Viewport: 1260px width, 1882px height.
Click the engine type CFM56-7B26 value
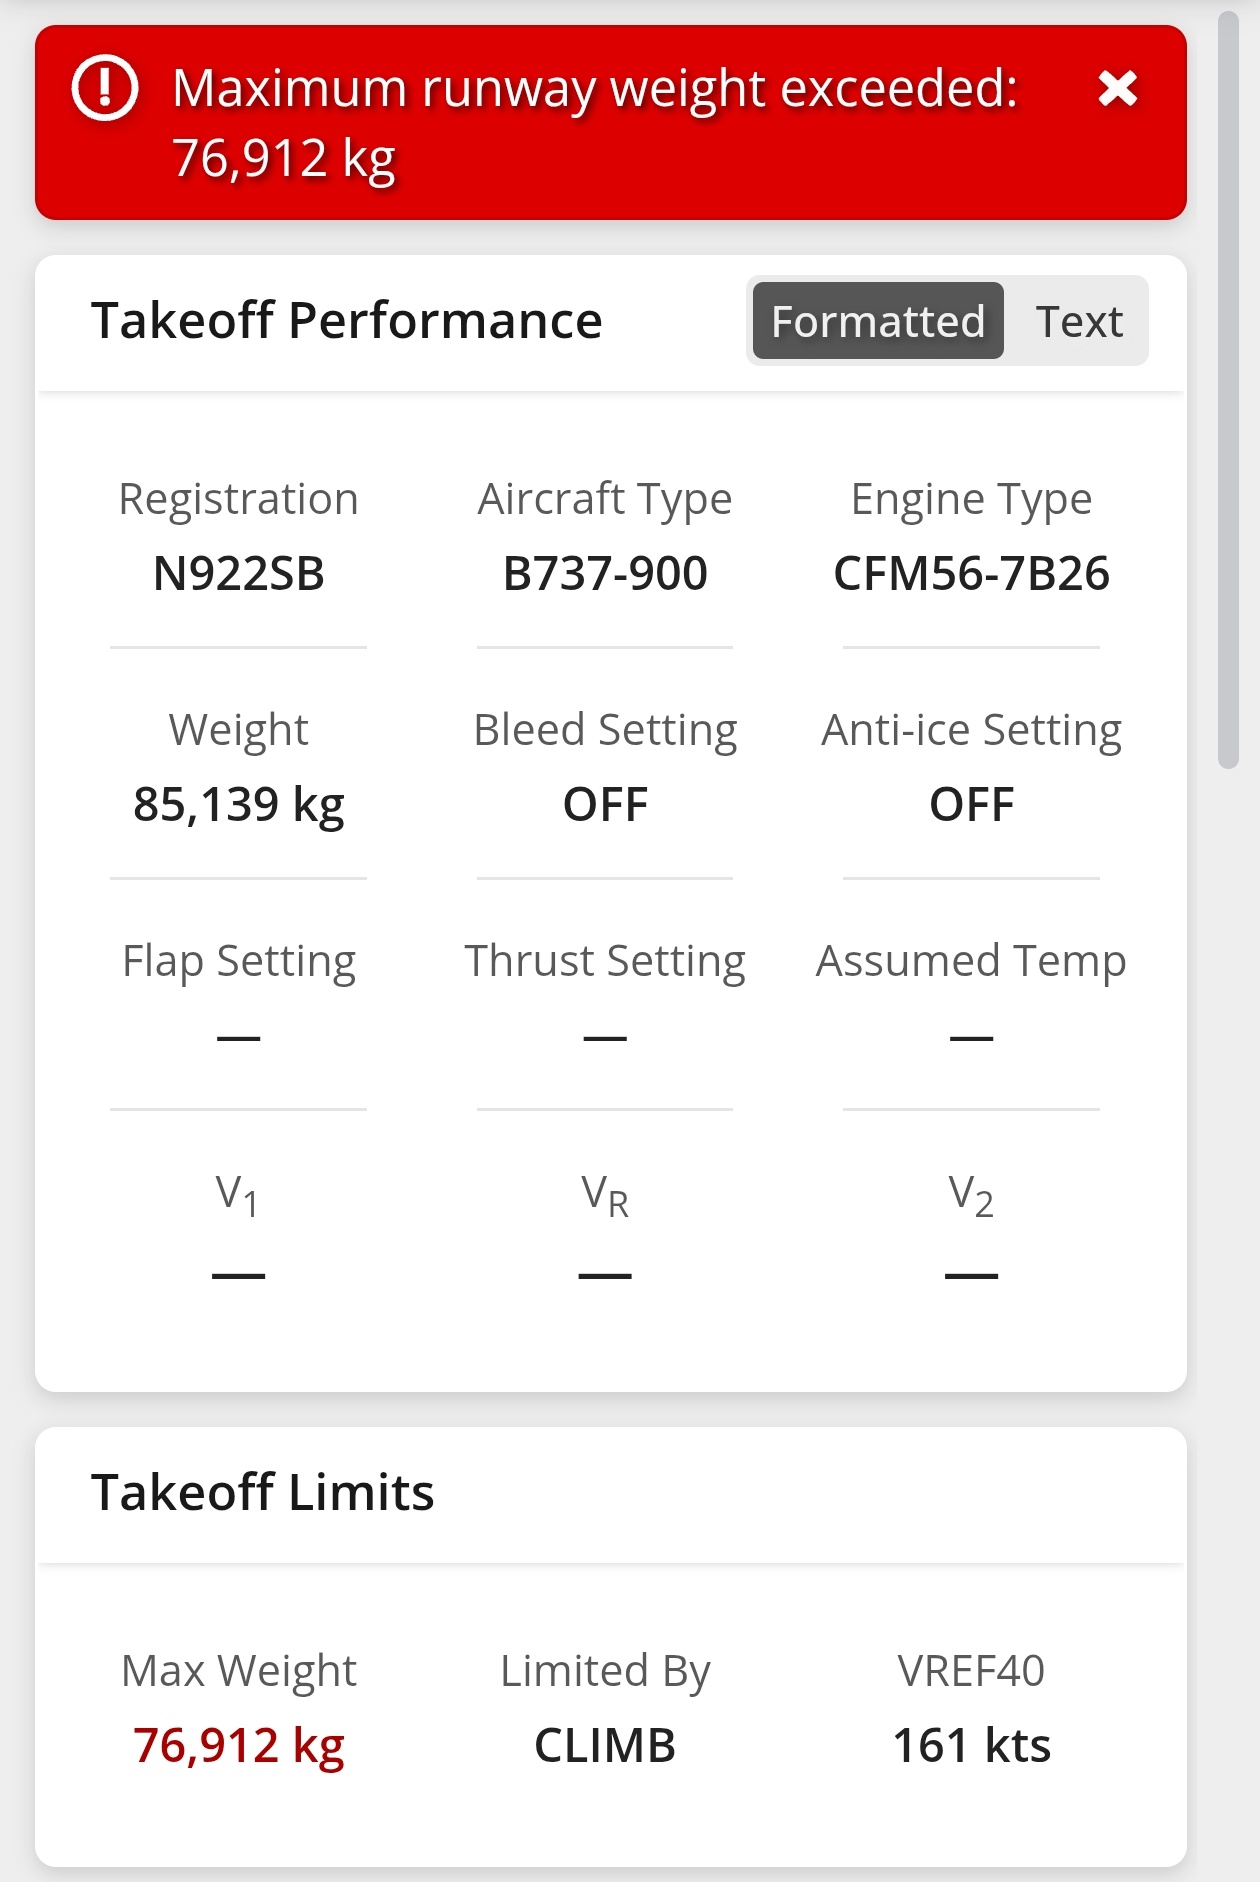point(971,574)
